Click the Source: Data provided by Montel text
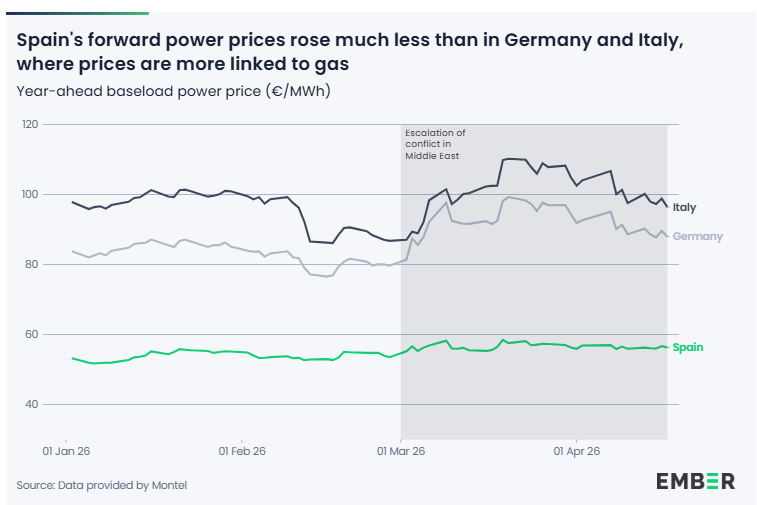Image resolution: width=757 pixels, height=505 pixels. click(x=101, y=485)
